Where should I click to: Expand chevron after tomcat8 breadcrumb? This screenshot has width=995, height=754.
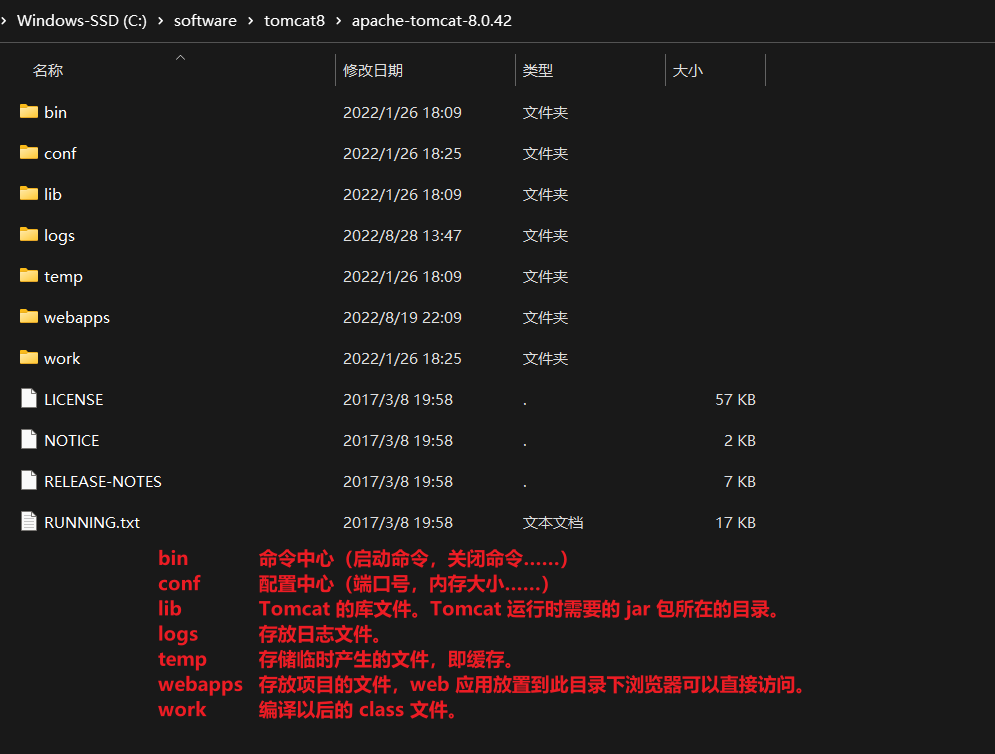click(338, 21)
